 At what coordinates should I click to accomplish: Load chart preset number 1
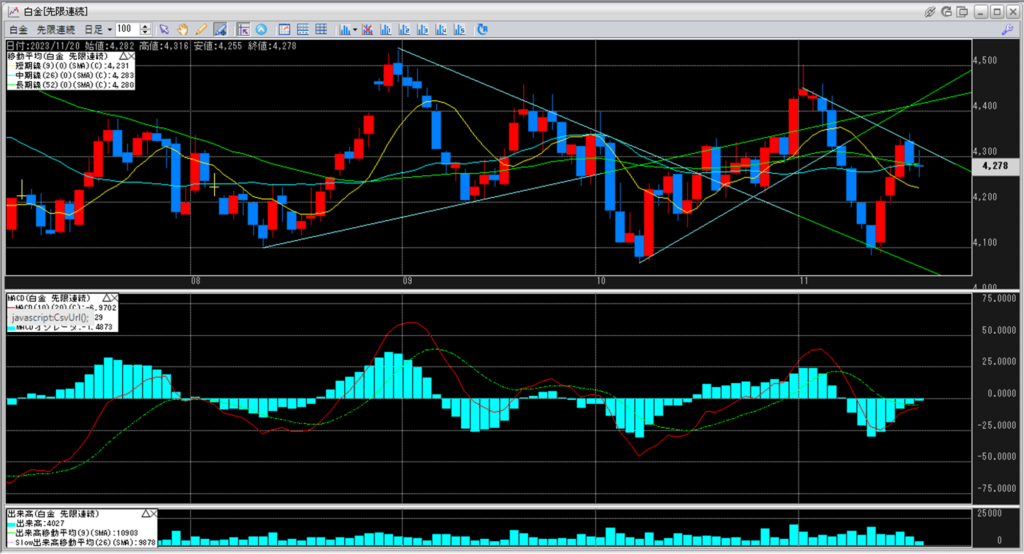(385, 29)
